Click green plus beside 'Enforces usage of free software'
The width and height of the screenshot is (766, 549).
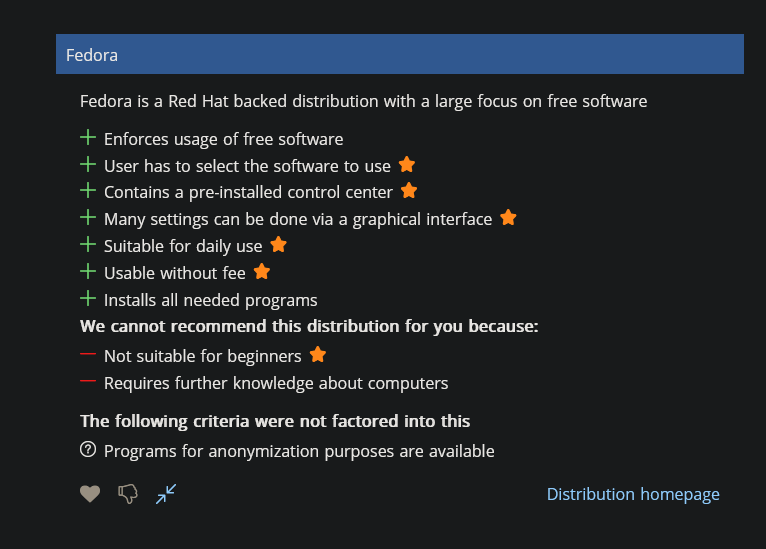point(88,138)
